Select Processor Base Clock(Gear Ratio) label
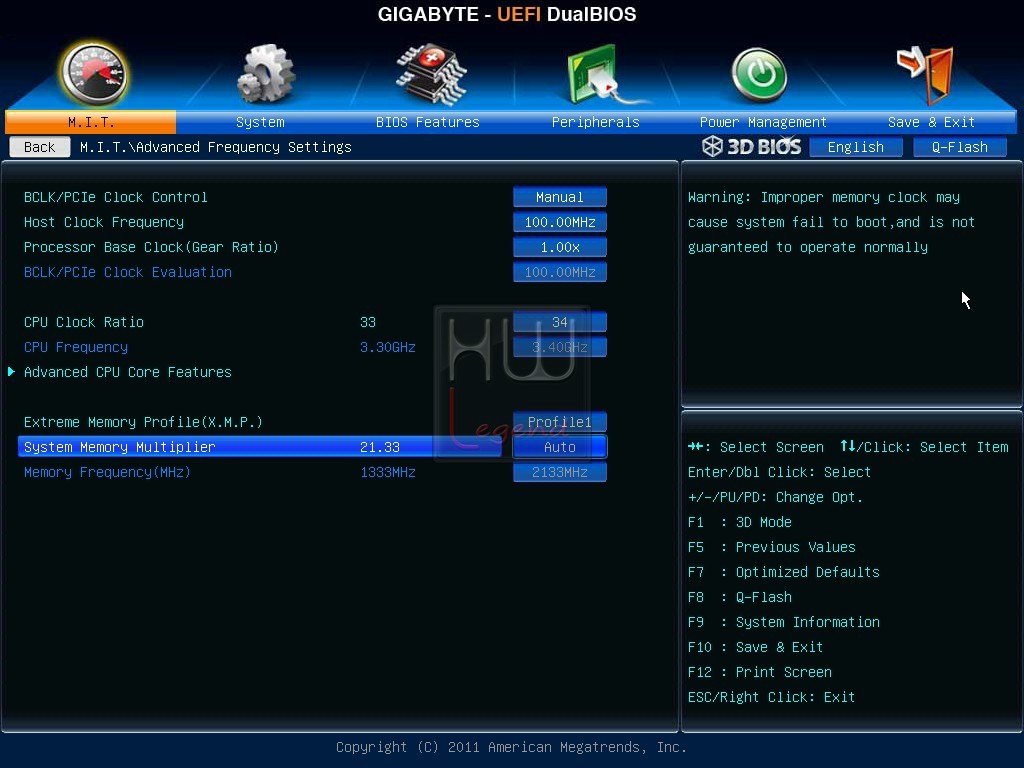Viewport: 1024px width, 768px height. (x=151, y=247)
